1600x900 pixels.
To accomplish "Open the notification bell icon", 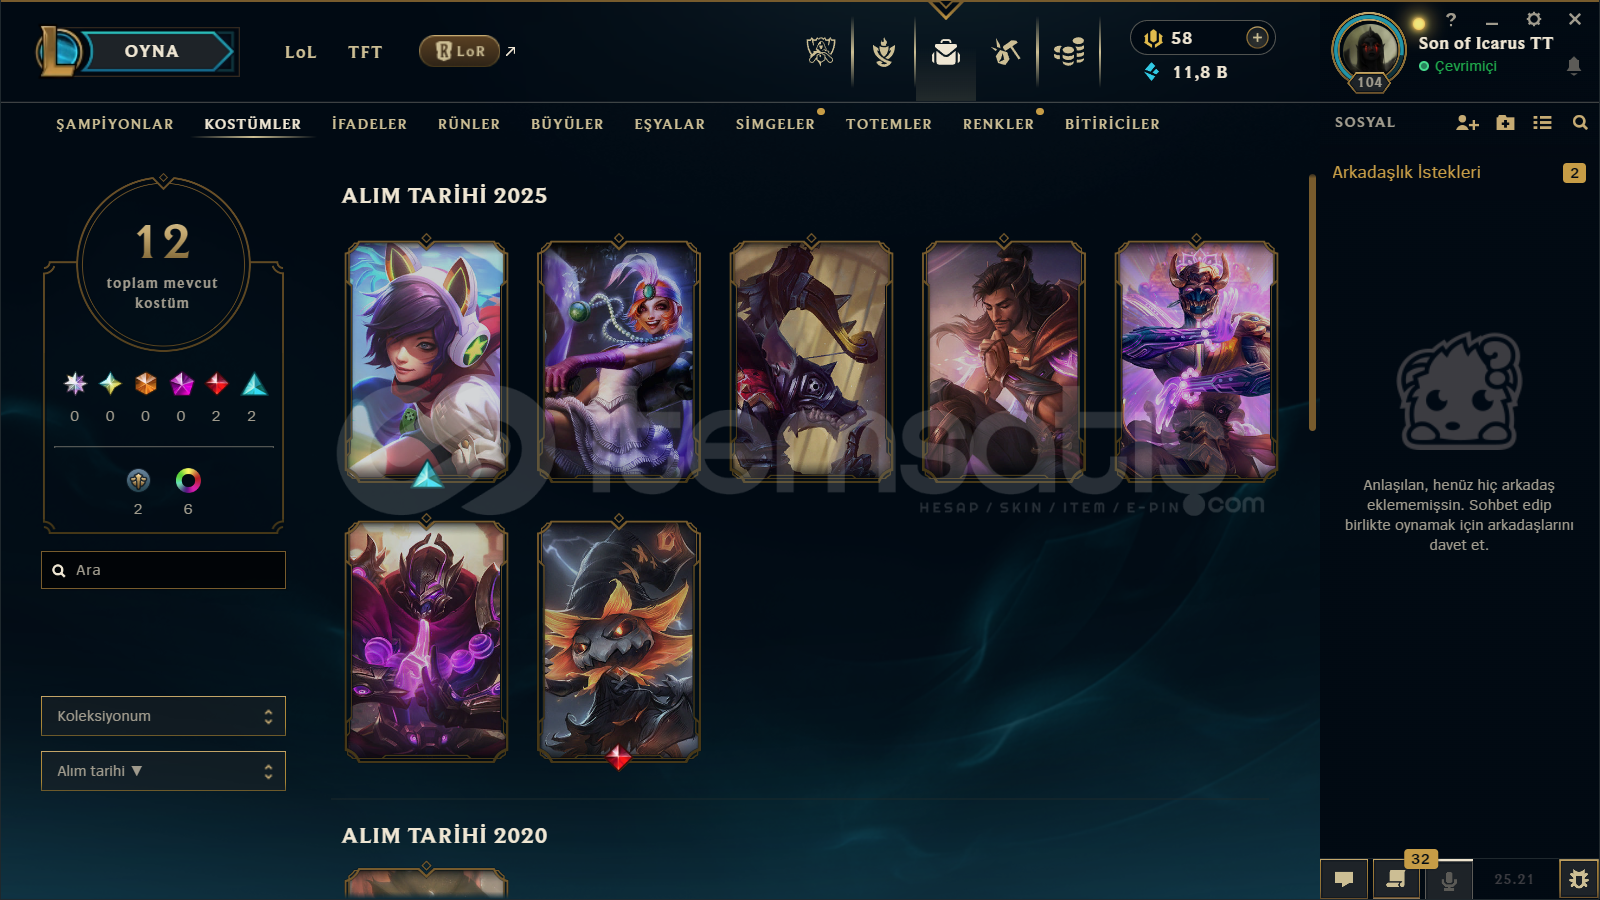I will [x=1573, y=66].
